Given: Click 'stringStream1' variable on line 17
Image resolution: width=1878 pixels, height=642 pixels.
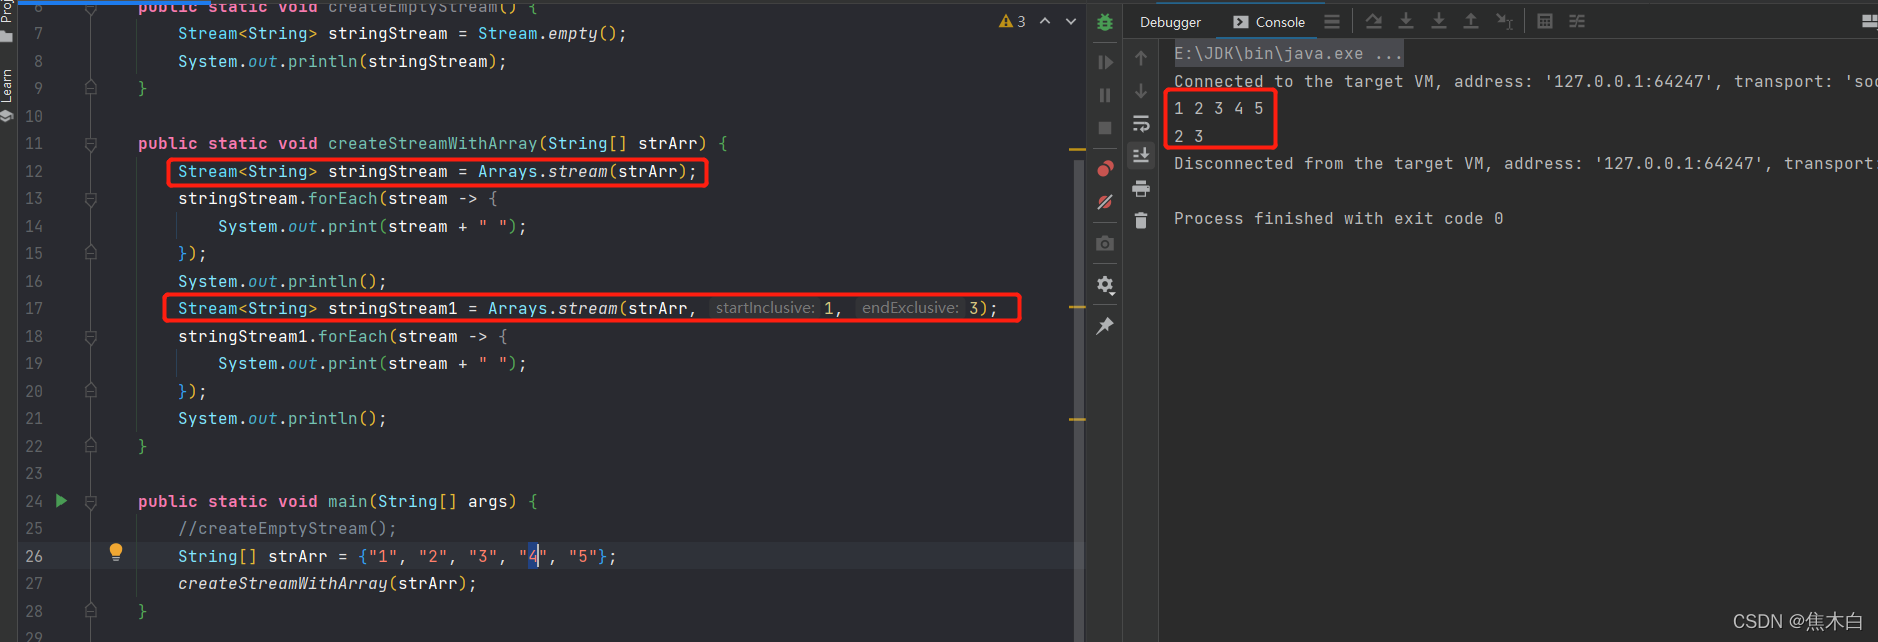Looking at the screenshot, I should coord(392,309).
